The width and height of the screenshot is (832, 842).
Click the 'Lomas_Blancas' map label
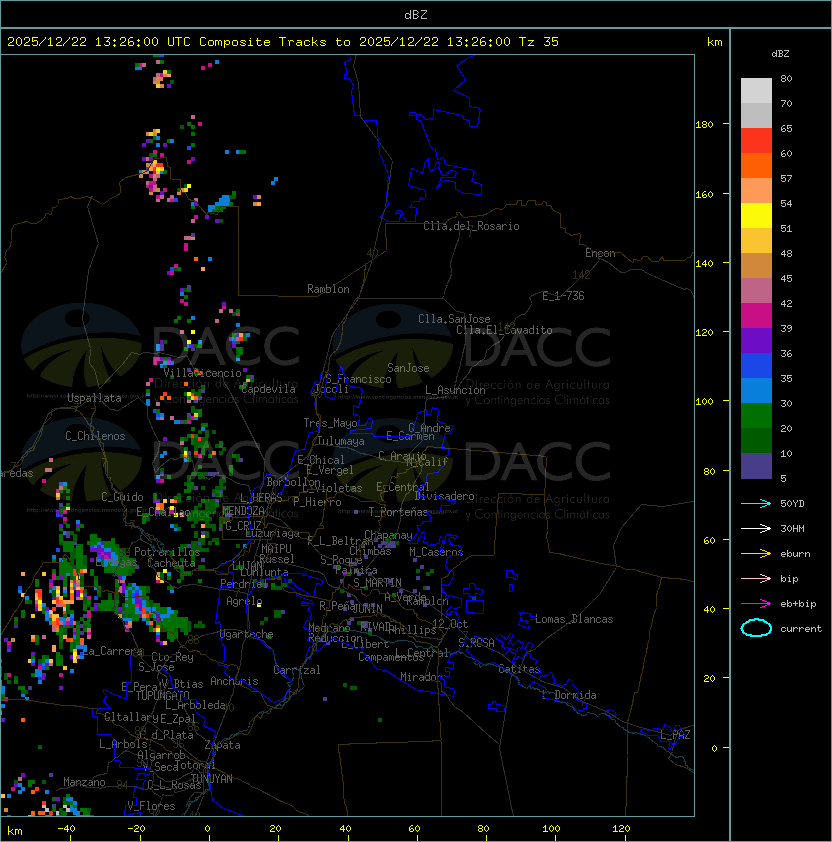[x=574, y=619]
